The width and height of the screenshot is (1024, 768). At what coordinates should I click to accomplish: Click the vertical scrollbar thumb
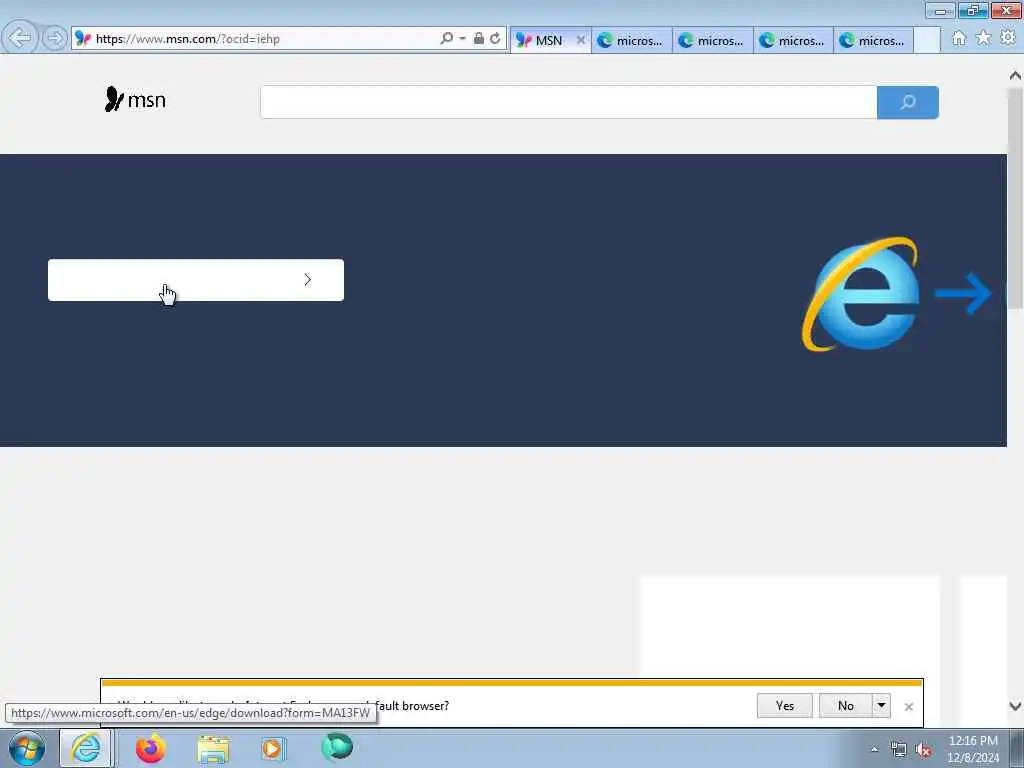coord(1015,198)
